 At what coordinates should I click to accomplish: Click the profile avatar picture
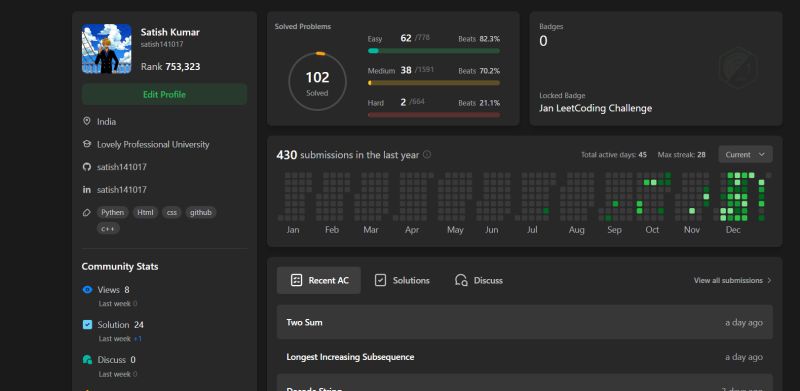coord(107,49)
